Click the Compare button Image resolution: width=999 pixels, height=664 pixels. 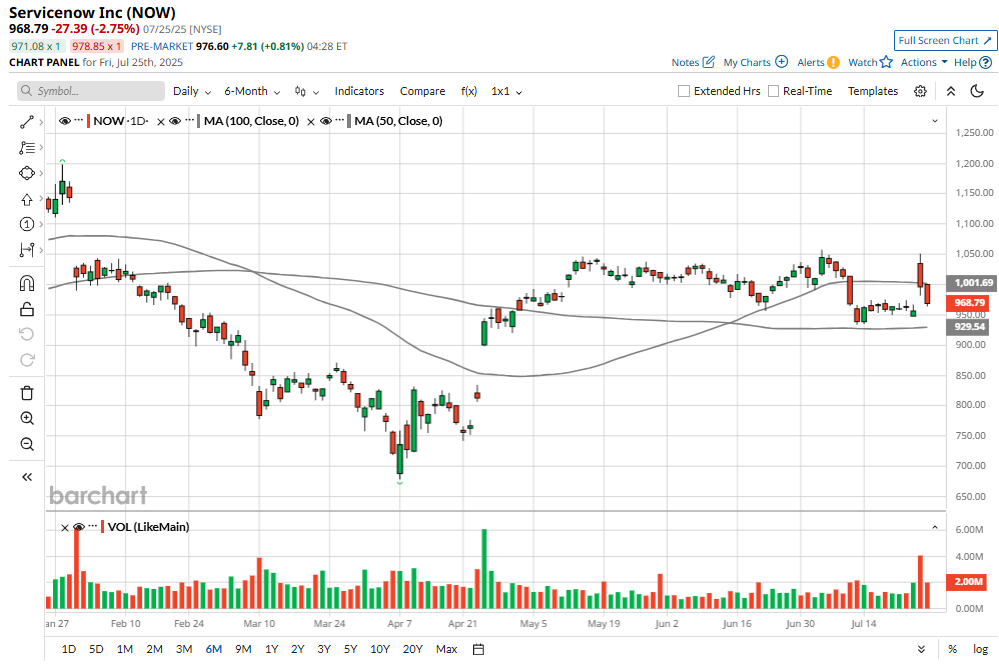[422, 91]
